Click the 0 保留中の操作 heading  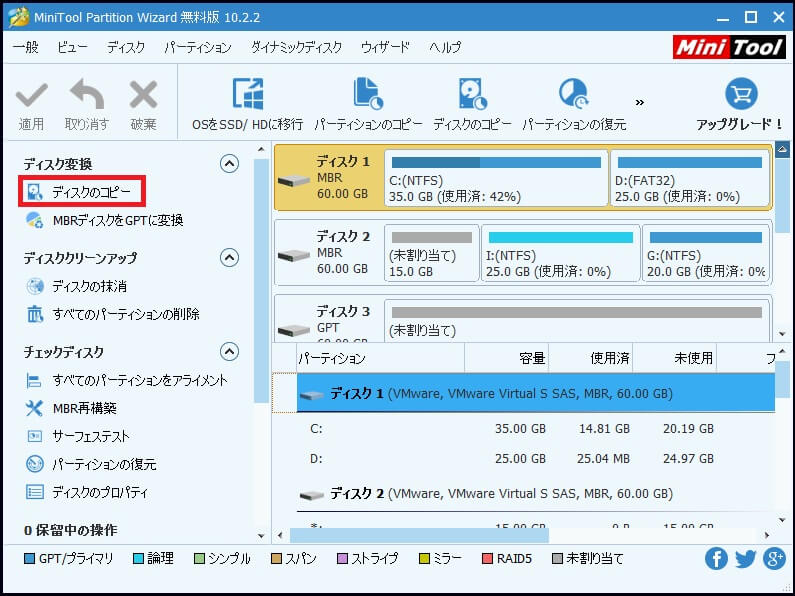tap(70, 530)
